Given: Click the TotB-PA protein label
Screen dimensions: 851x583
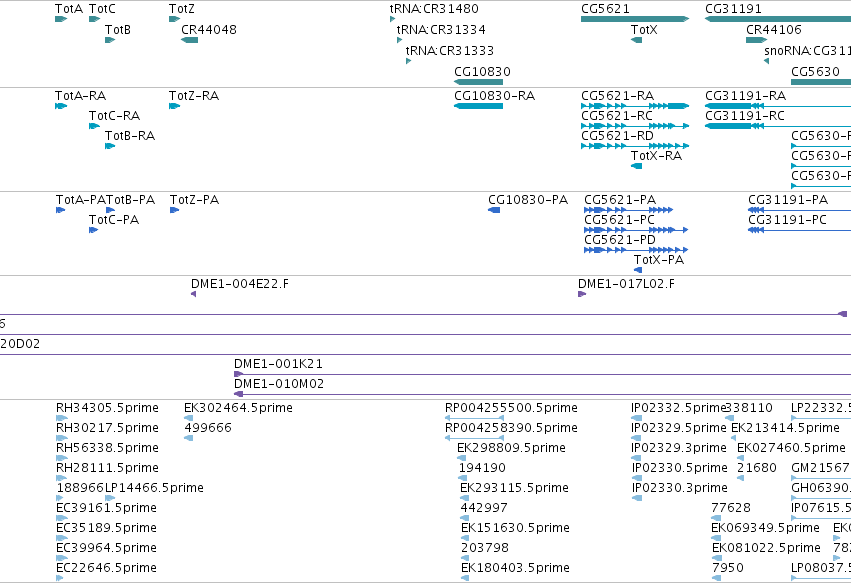Looking at the screenshot, I should tap(131, 200).
